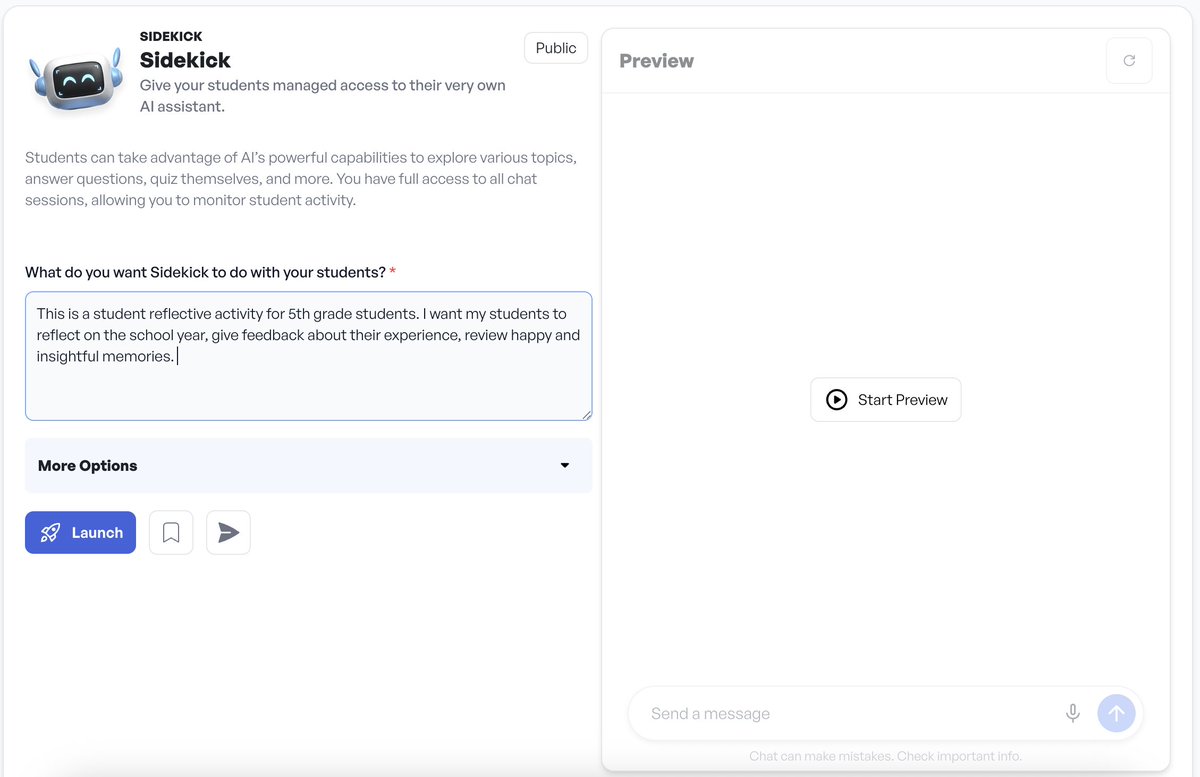1200x777 pixels.
Task: Expand the More Options section
Action: pos(308,466)
